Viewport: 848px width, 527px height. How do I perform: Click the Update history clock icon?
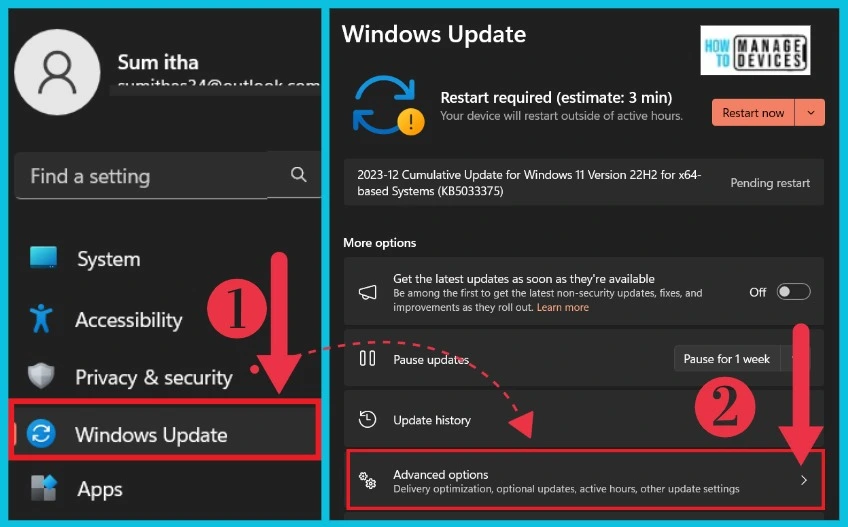[x=368, y=419]
